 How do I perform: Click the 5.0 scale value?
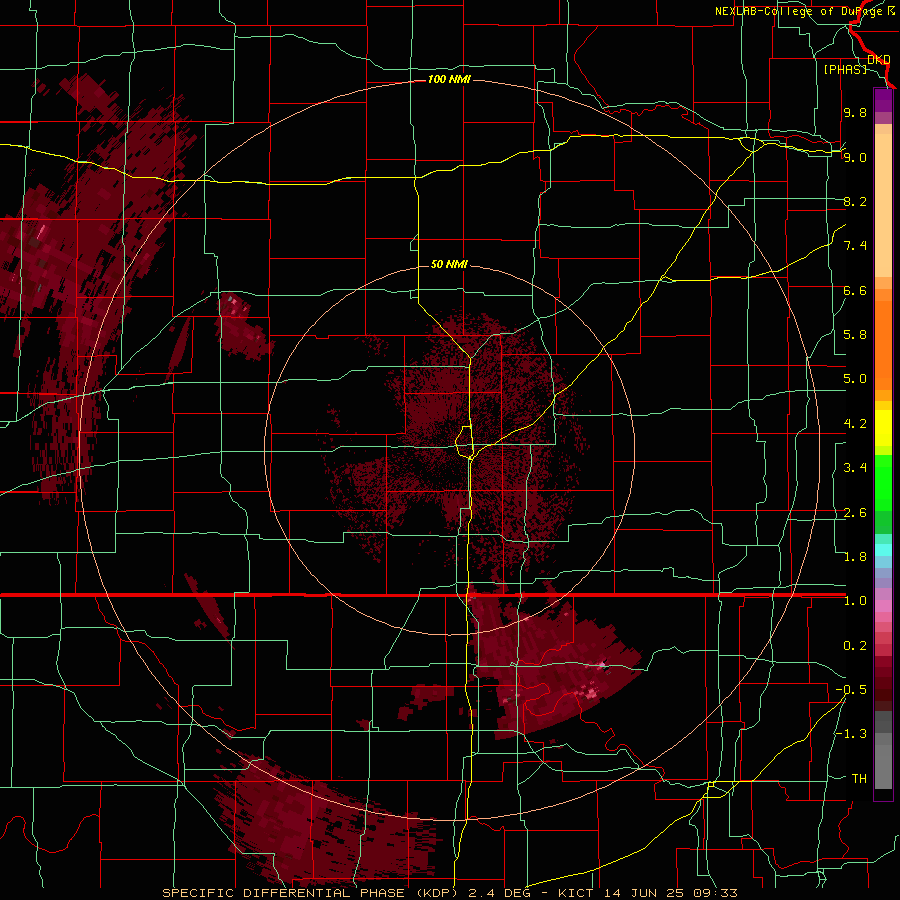click(x=855, y=379)
